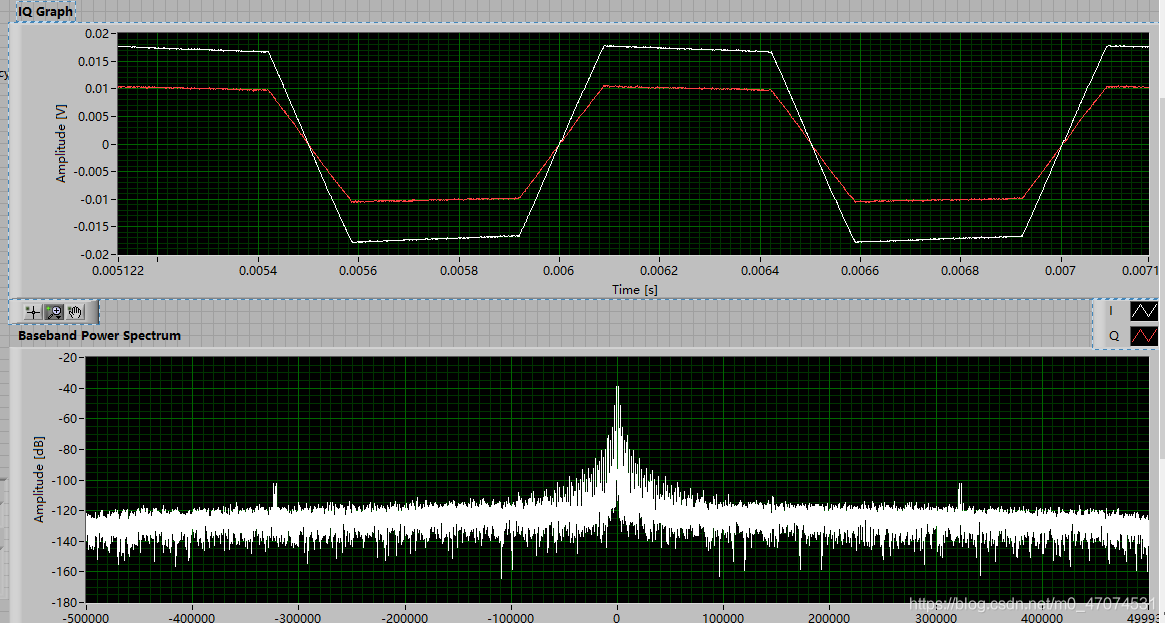The height and width of the screenshot is (623, 1165).
Task: Click the Amplitude [dB] axis label
Action: coord(39,480)
